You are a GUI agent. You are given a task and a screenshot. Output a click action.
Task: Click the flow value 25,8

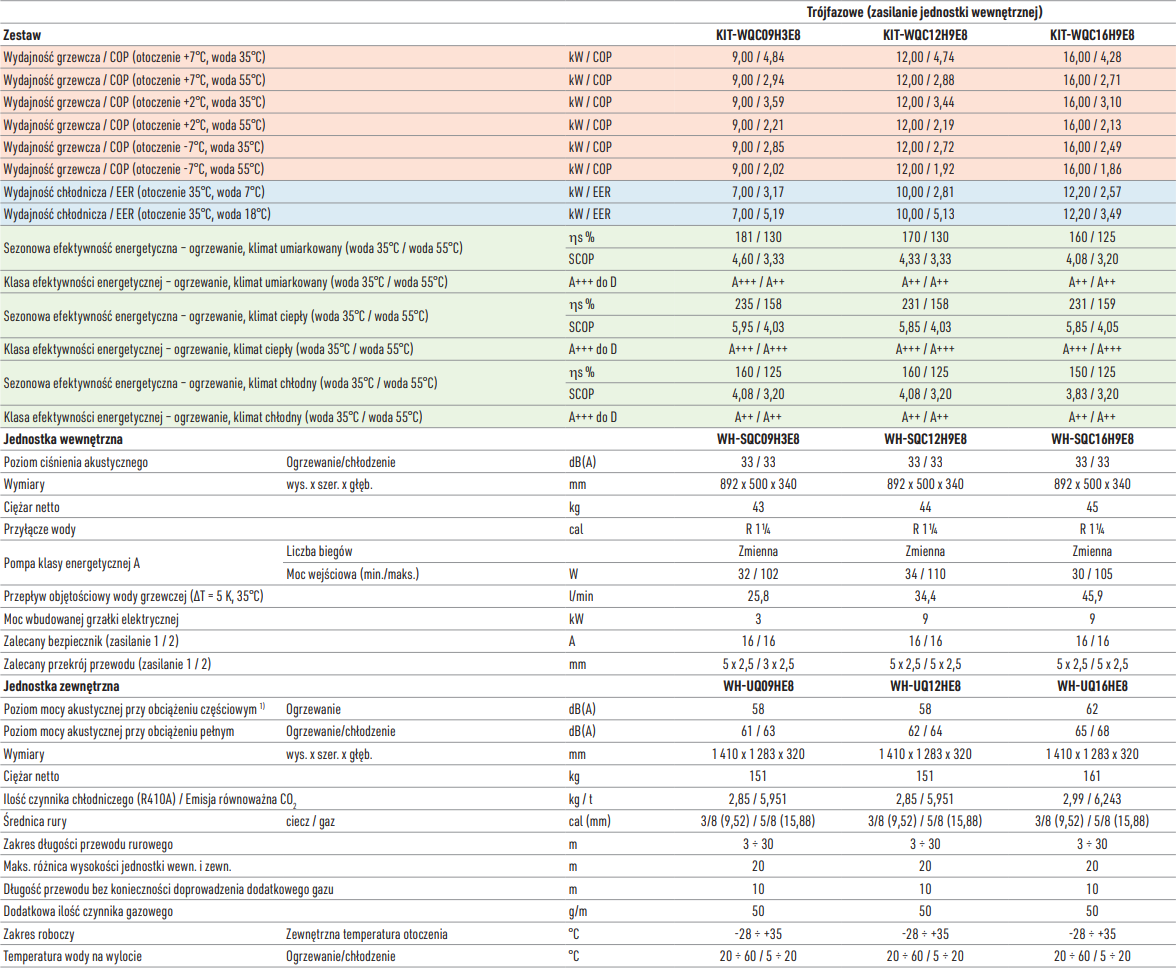click(x=758, y=596)
